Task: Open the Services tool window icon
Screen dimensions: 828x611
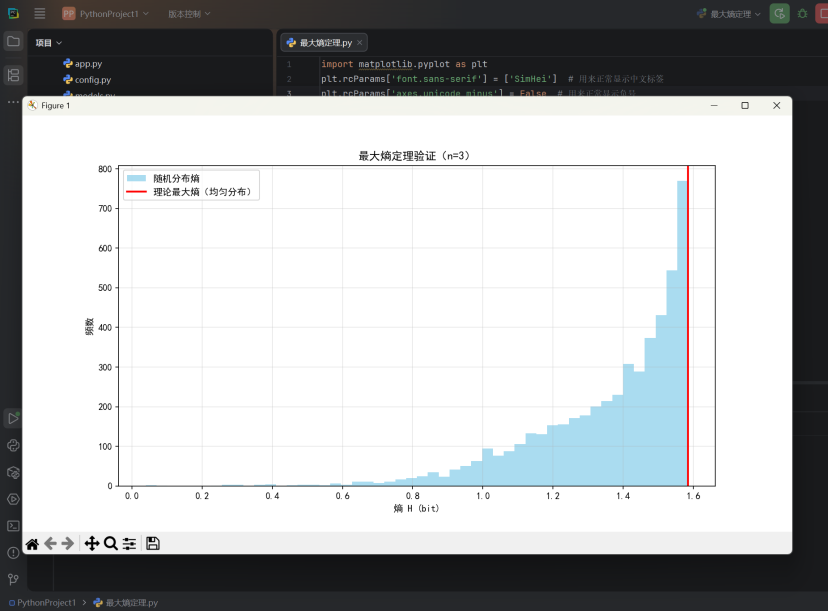Action: tap(13, 499)
